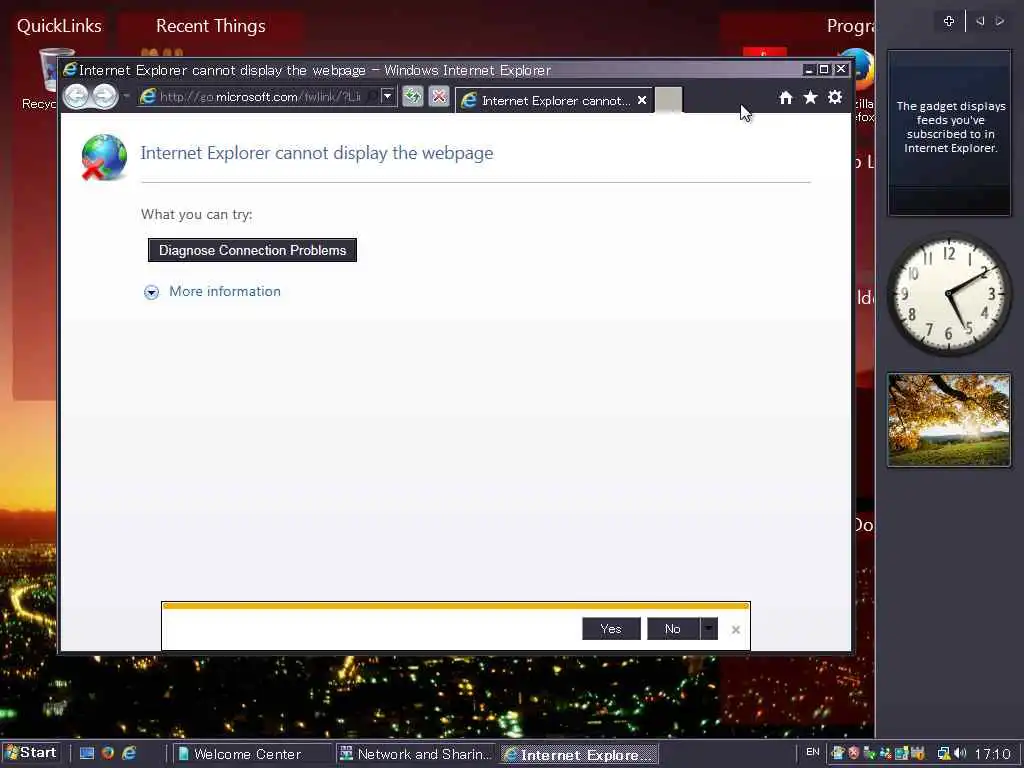Expand the More information section
This screenshot has width=1024, height=768.
(151, 293)
